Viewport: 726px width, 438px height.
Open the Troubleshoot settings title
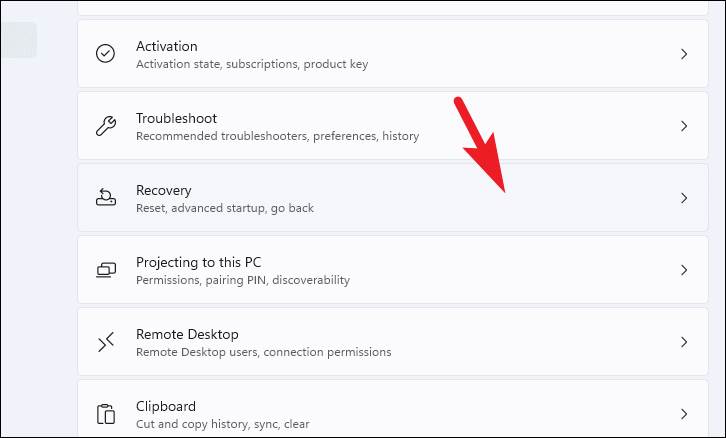click(x=176, y=119)
